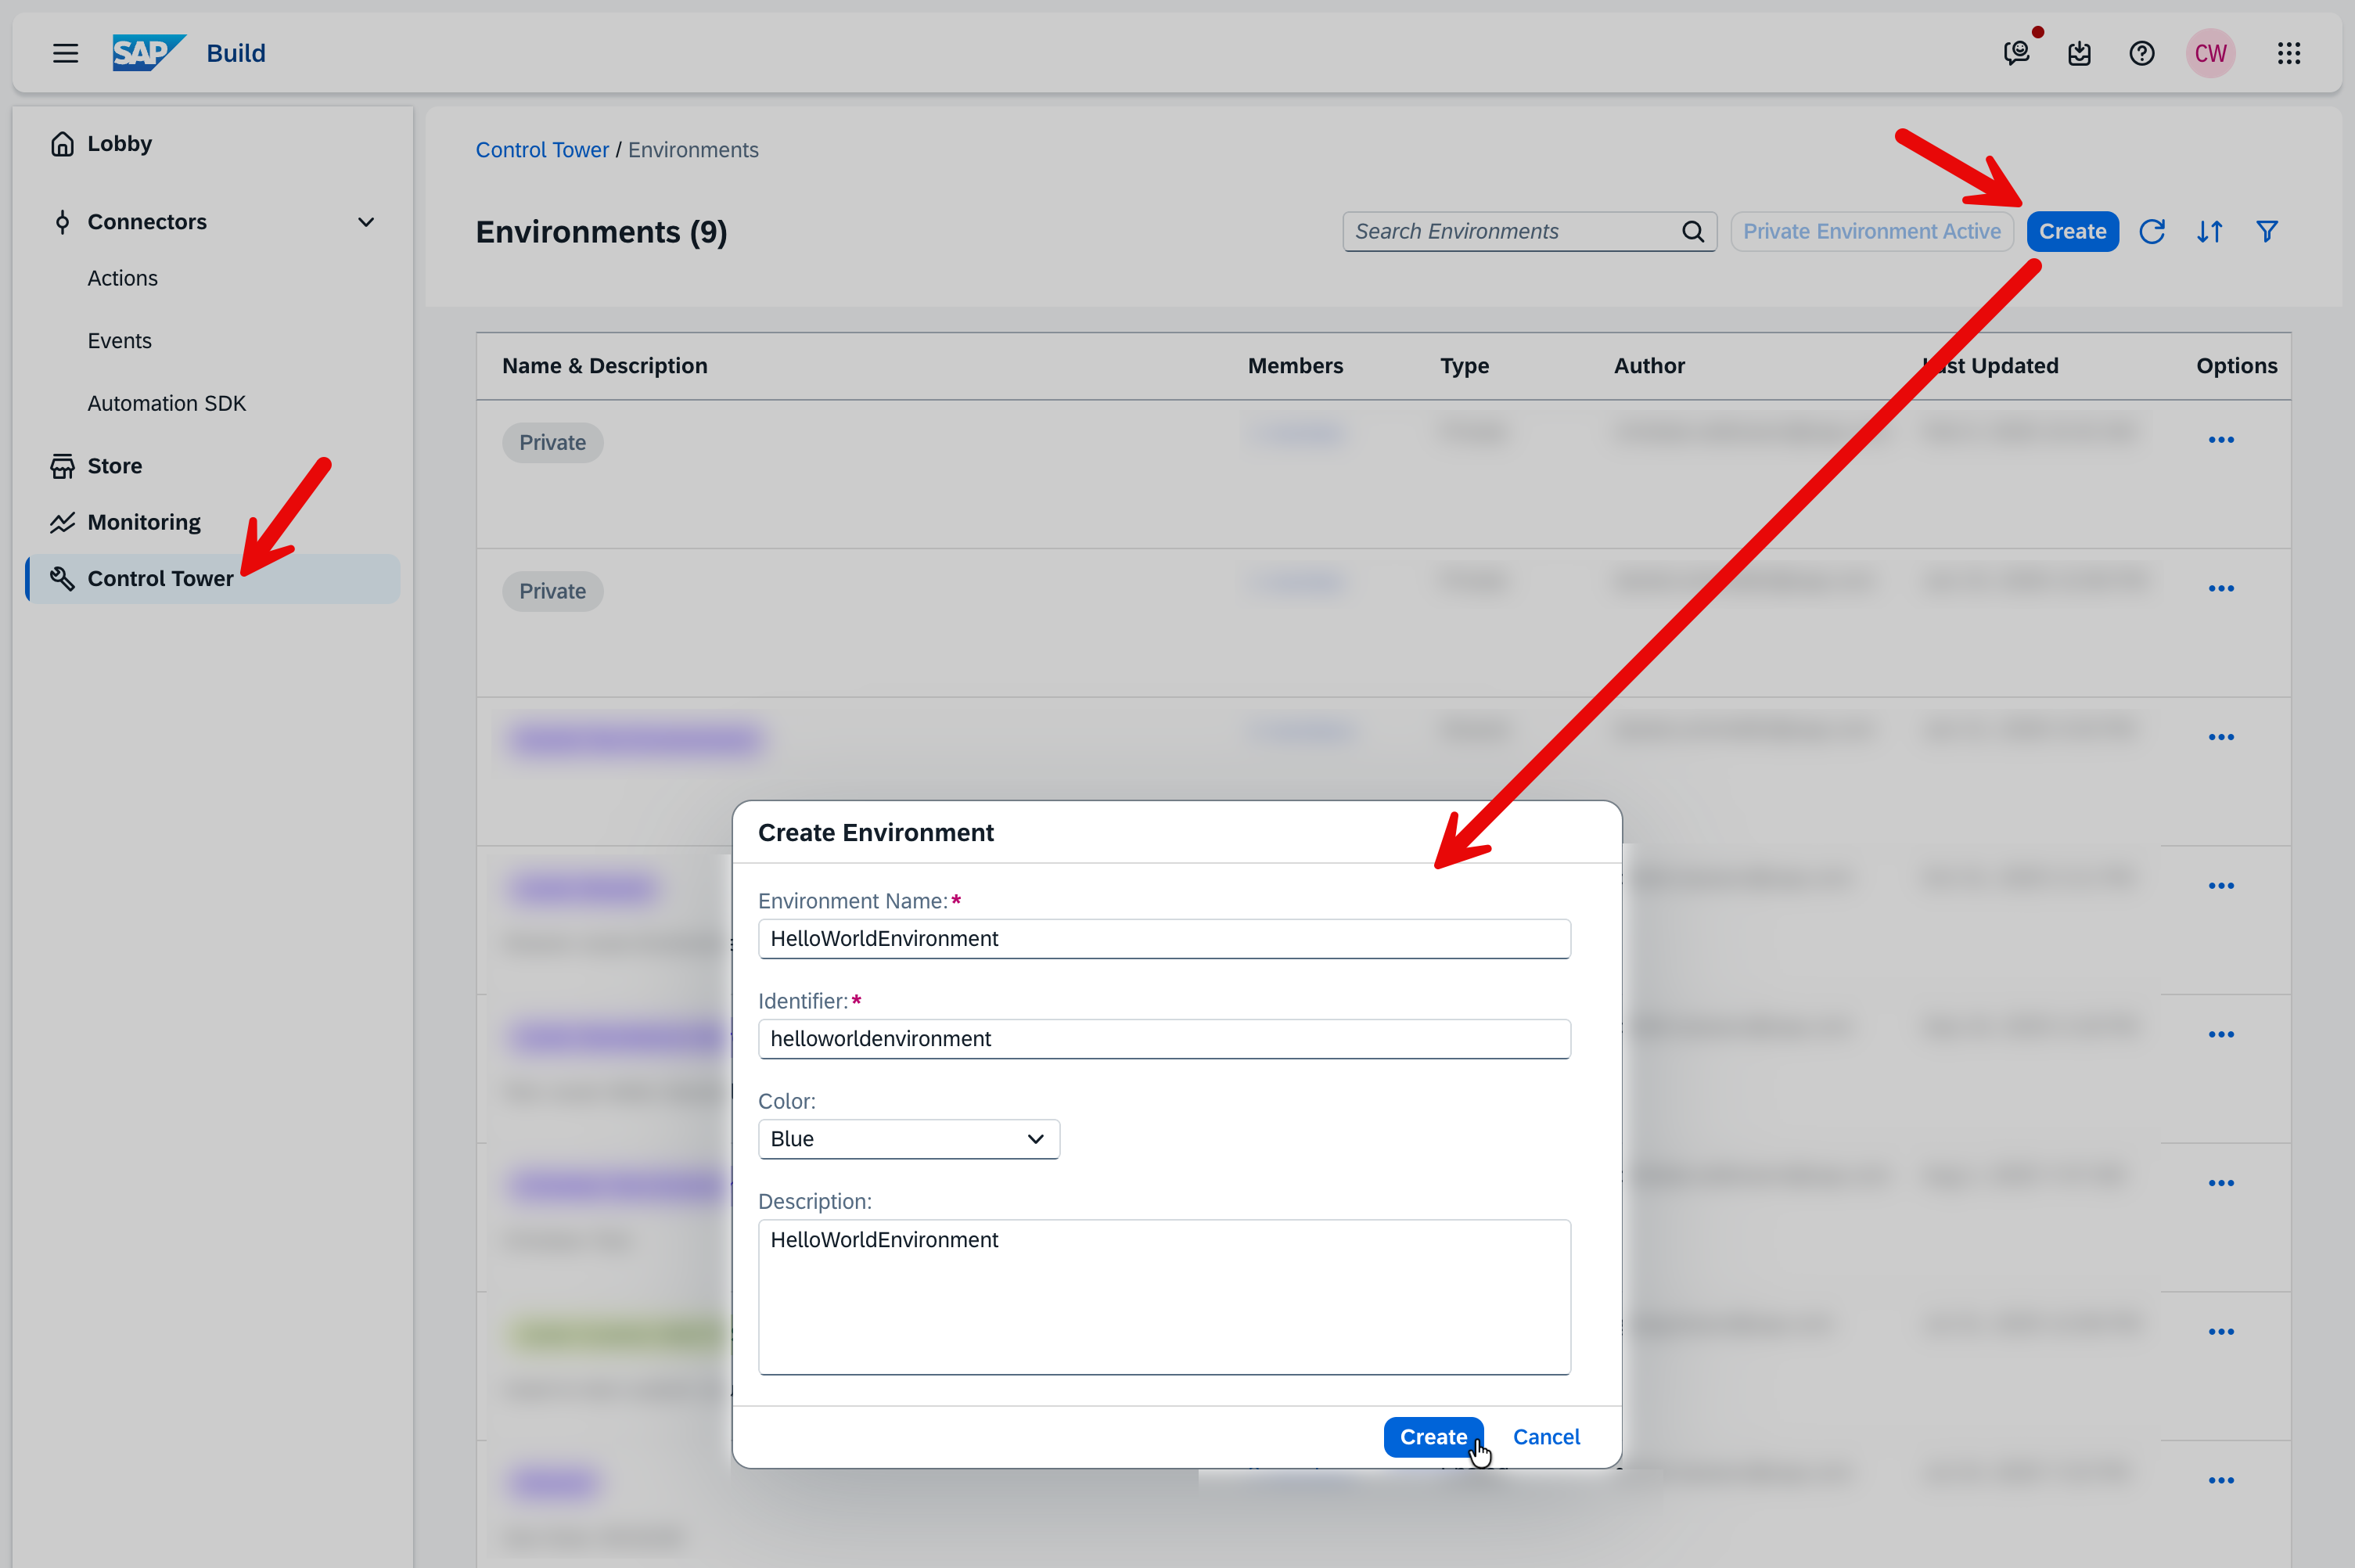Confirm Create in the dialog footer
Image resolution: width=2355 pixels, height=1568 pixels.
1432,1437
